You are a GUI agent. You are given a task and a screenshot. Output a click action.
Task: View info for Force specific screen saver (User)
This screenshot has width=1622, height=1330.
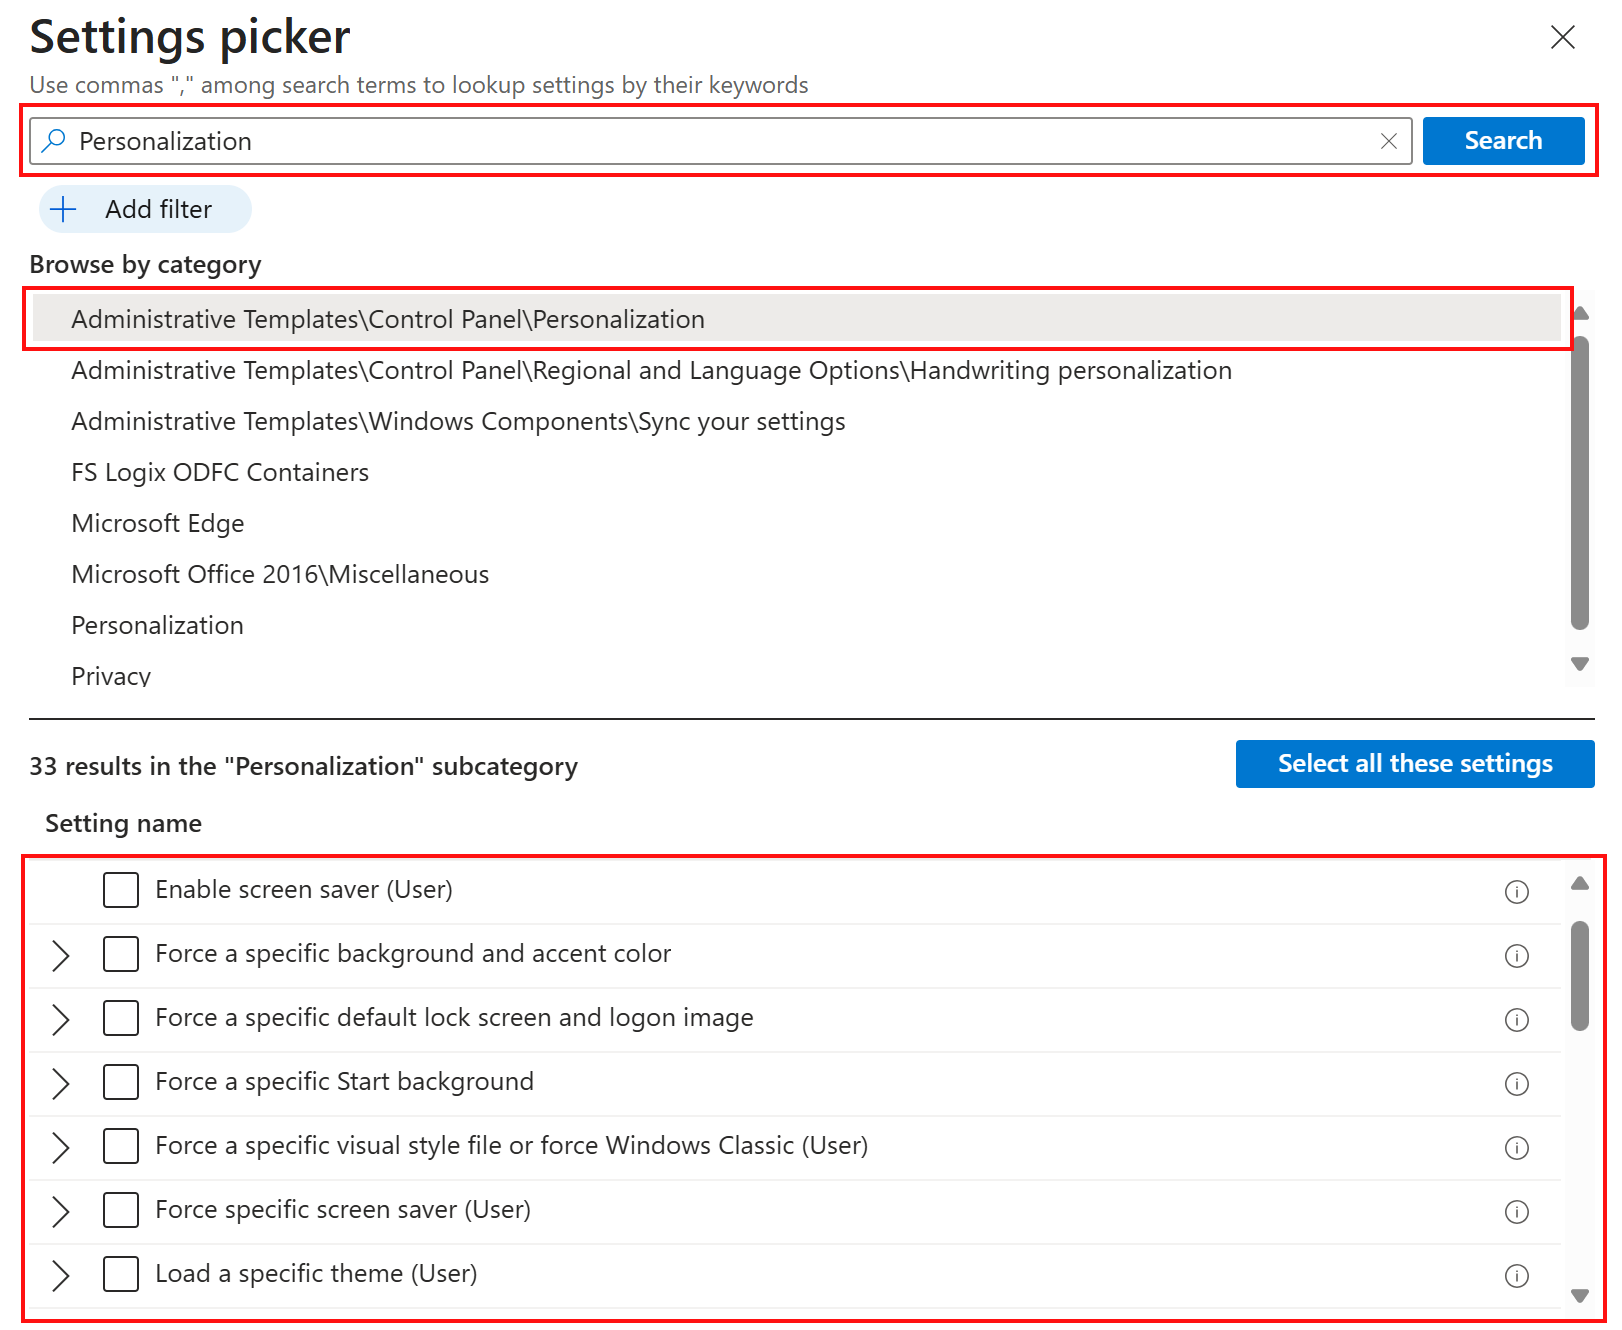1516,1211
